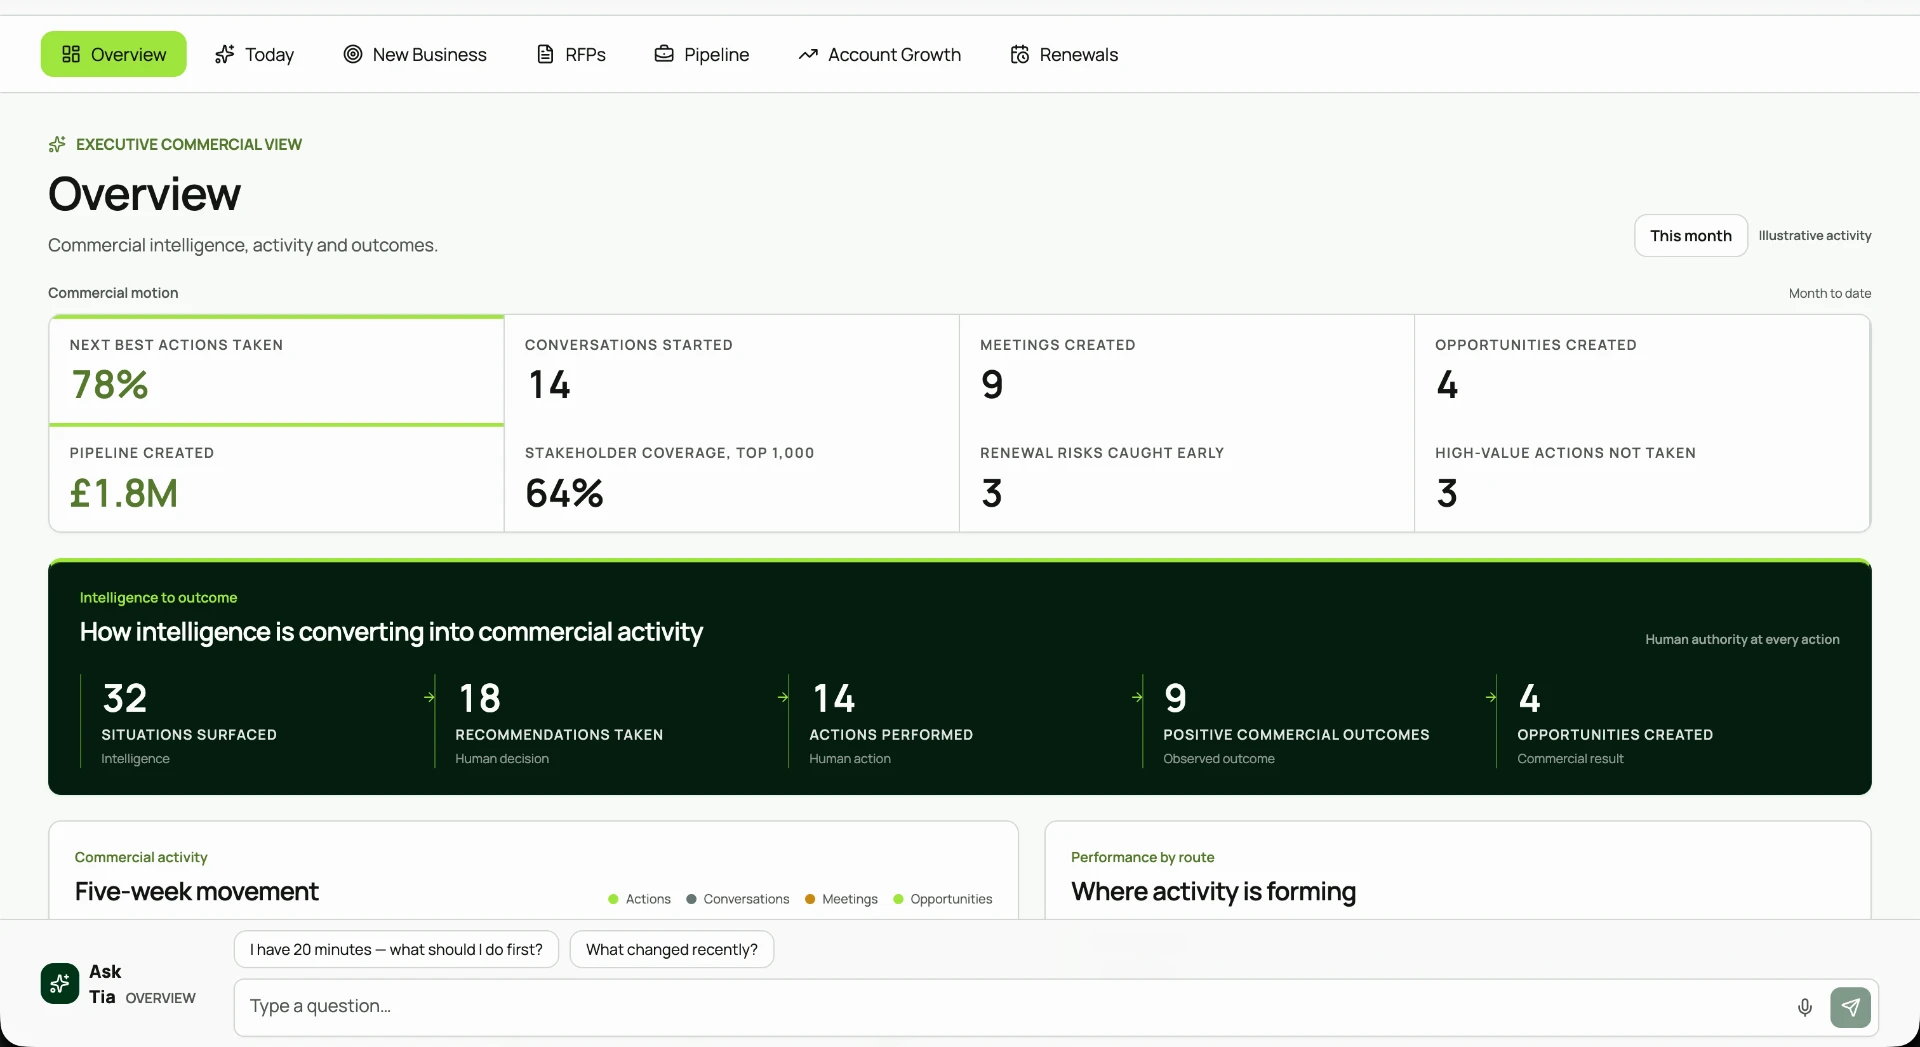
Task: Click the Illustrative activity label
Action: [1815, 236]
